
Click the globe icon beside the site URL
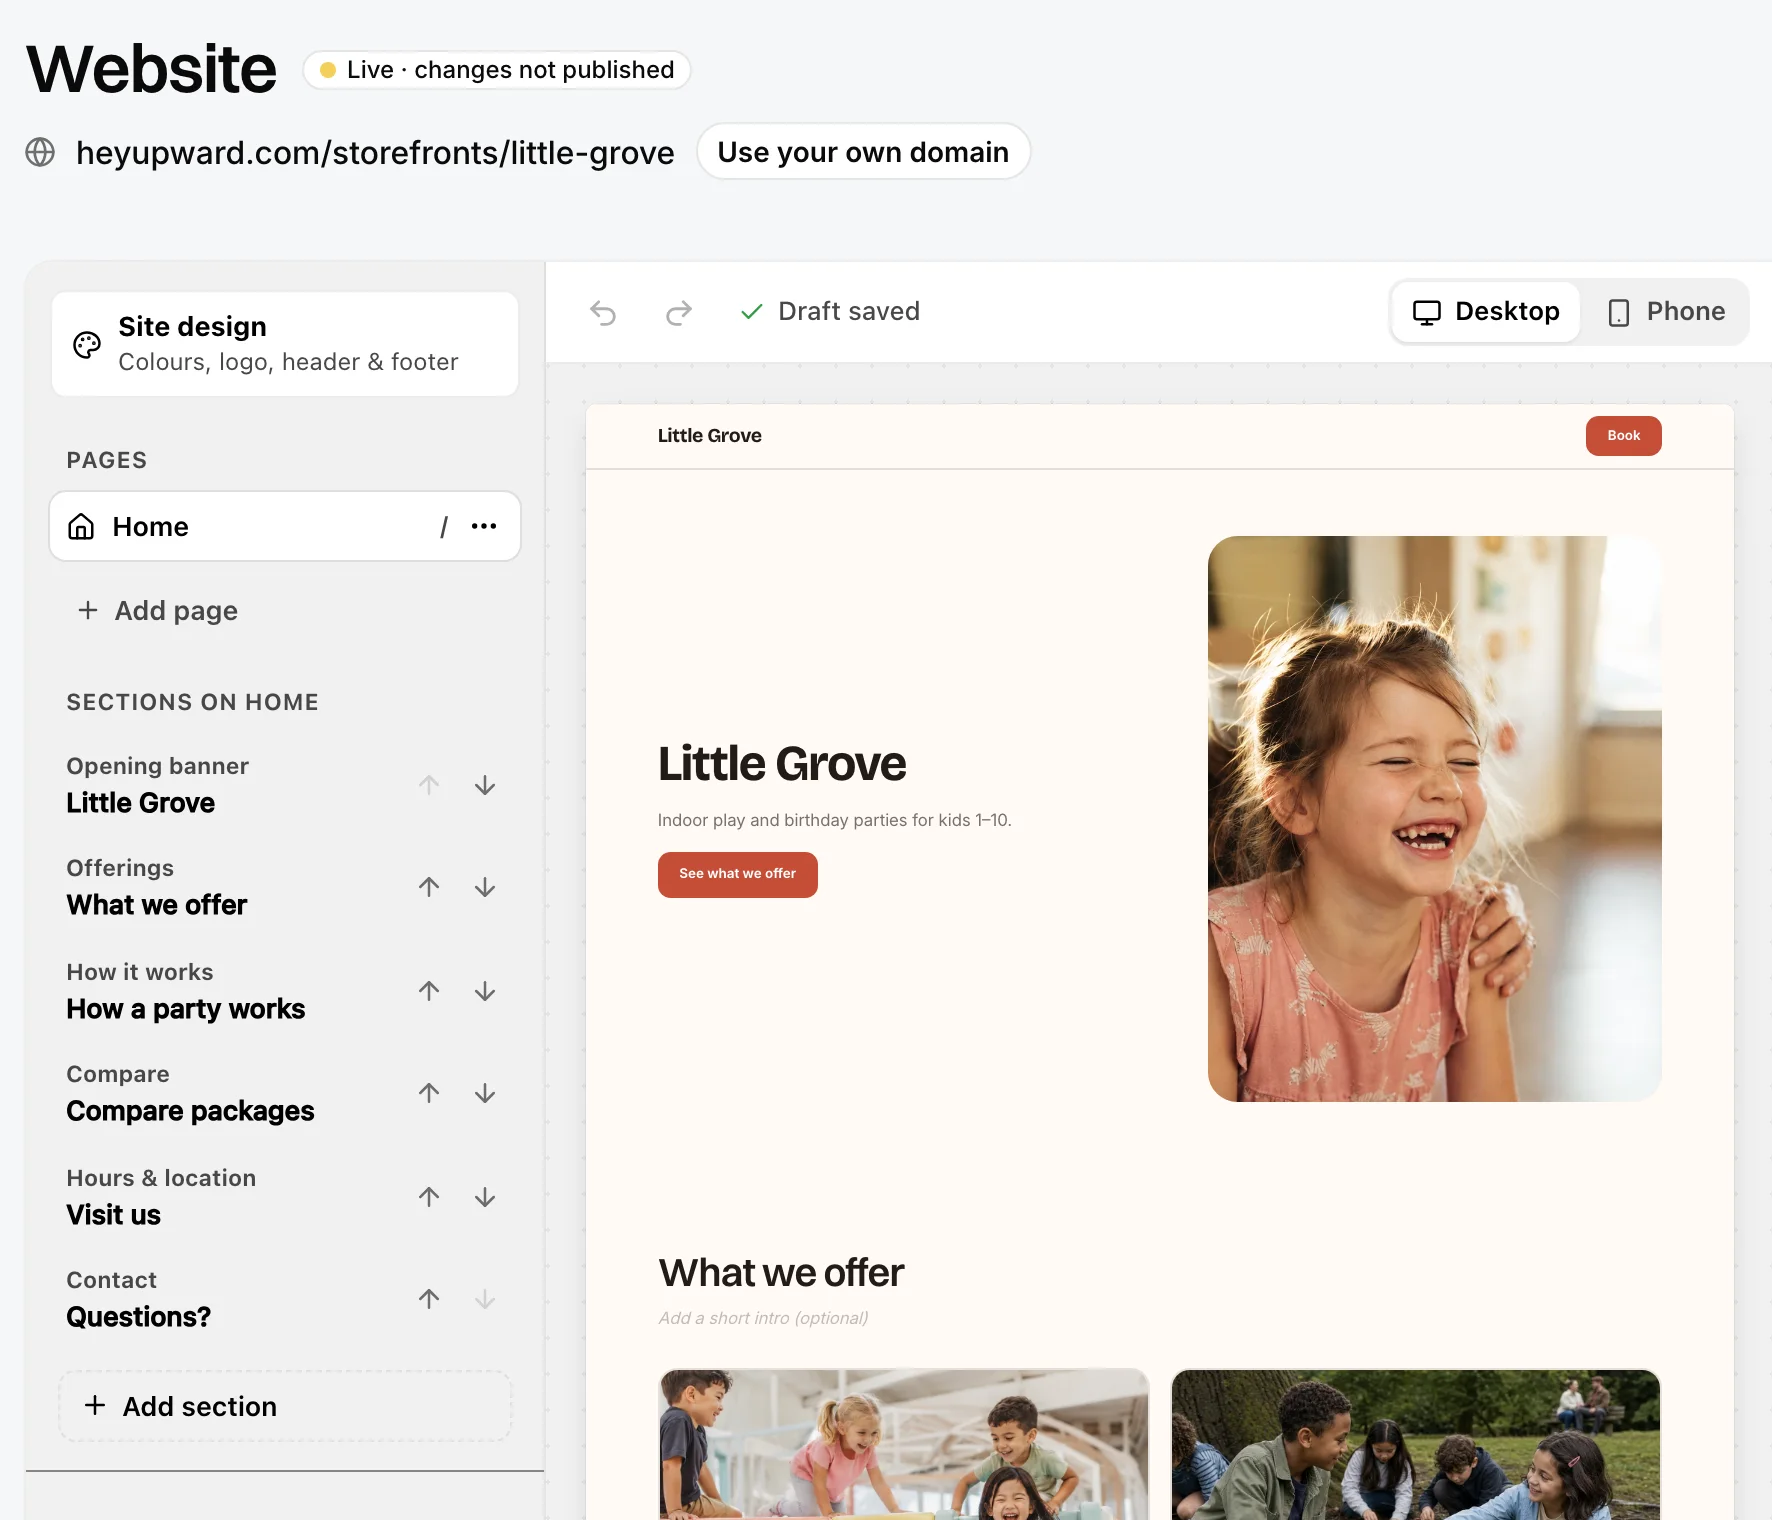click(40, 152)
